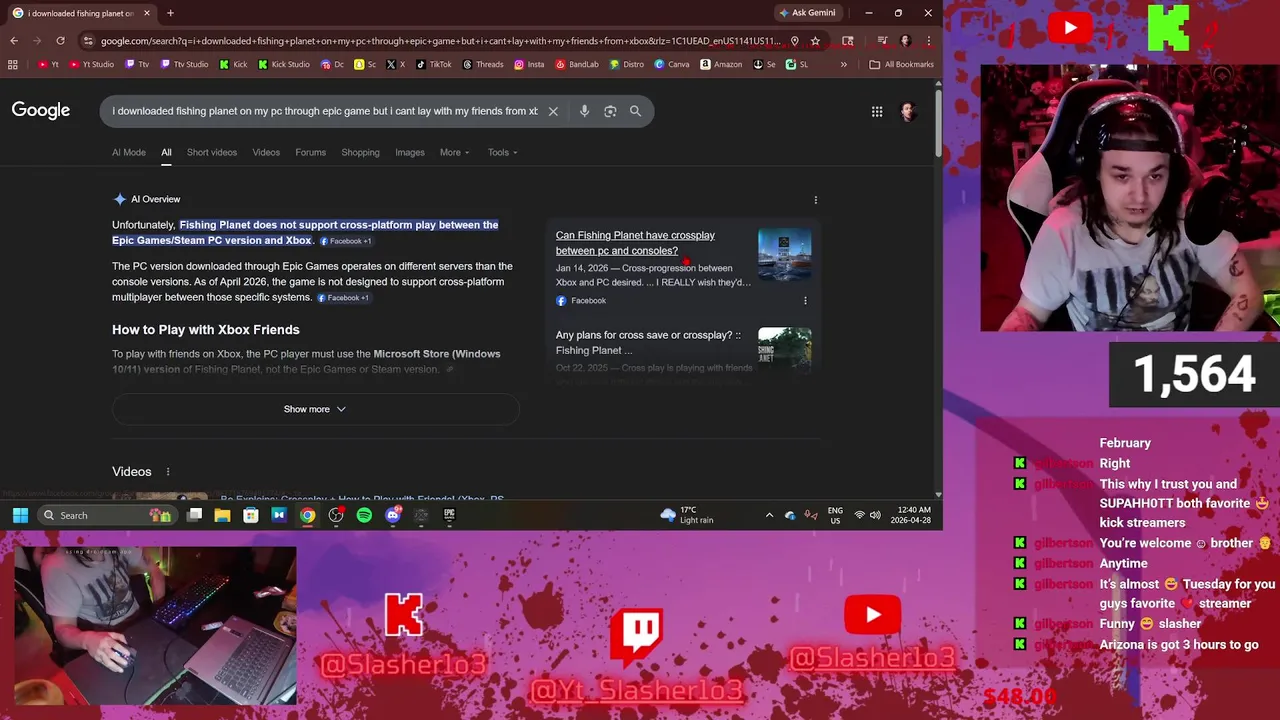Click the crossplay result thumbnail

[785, 256]
